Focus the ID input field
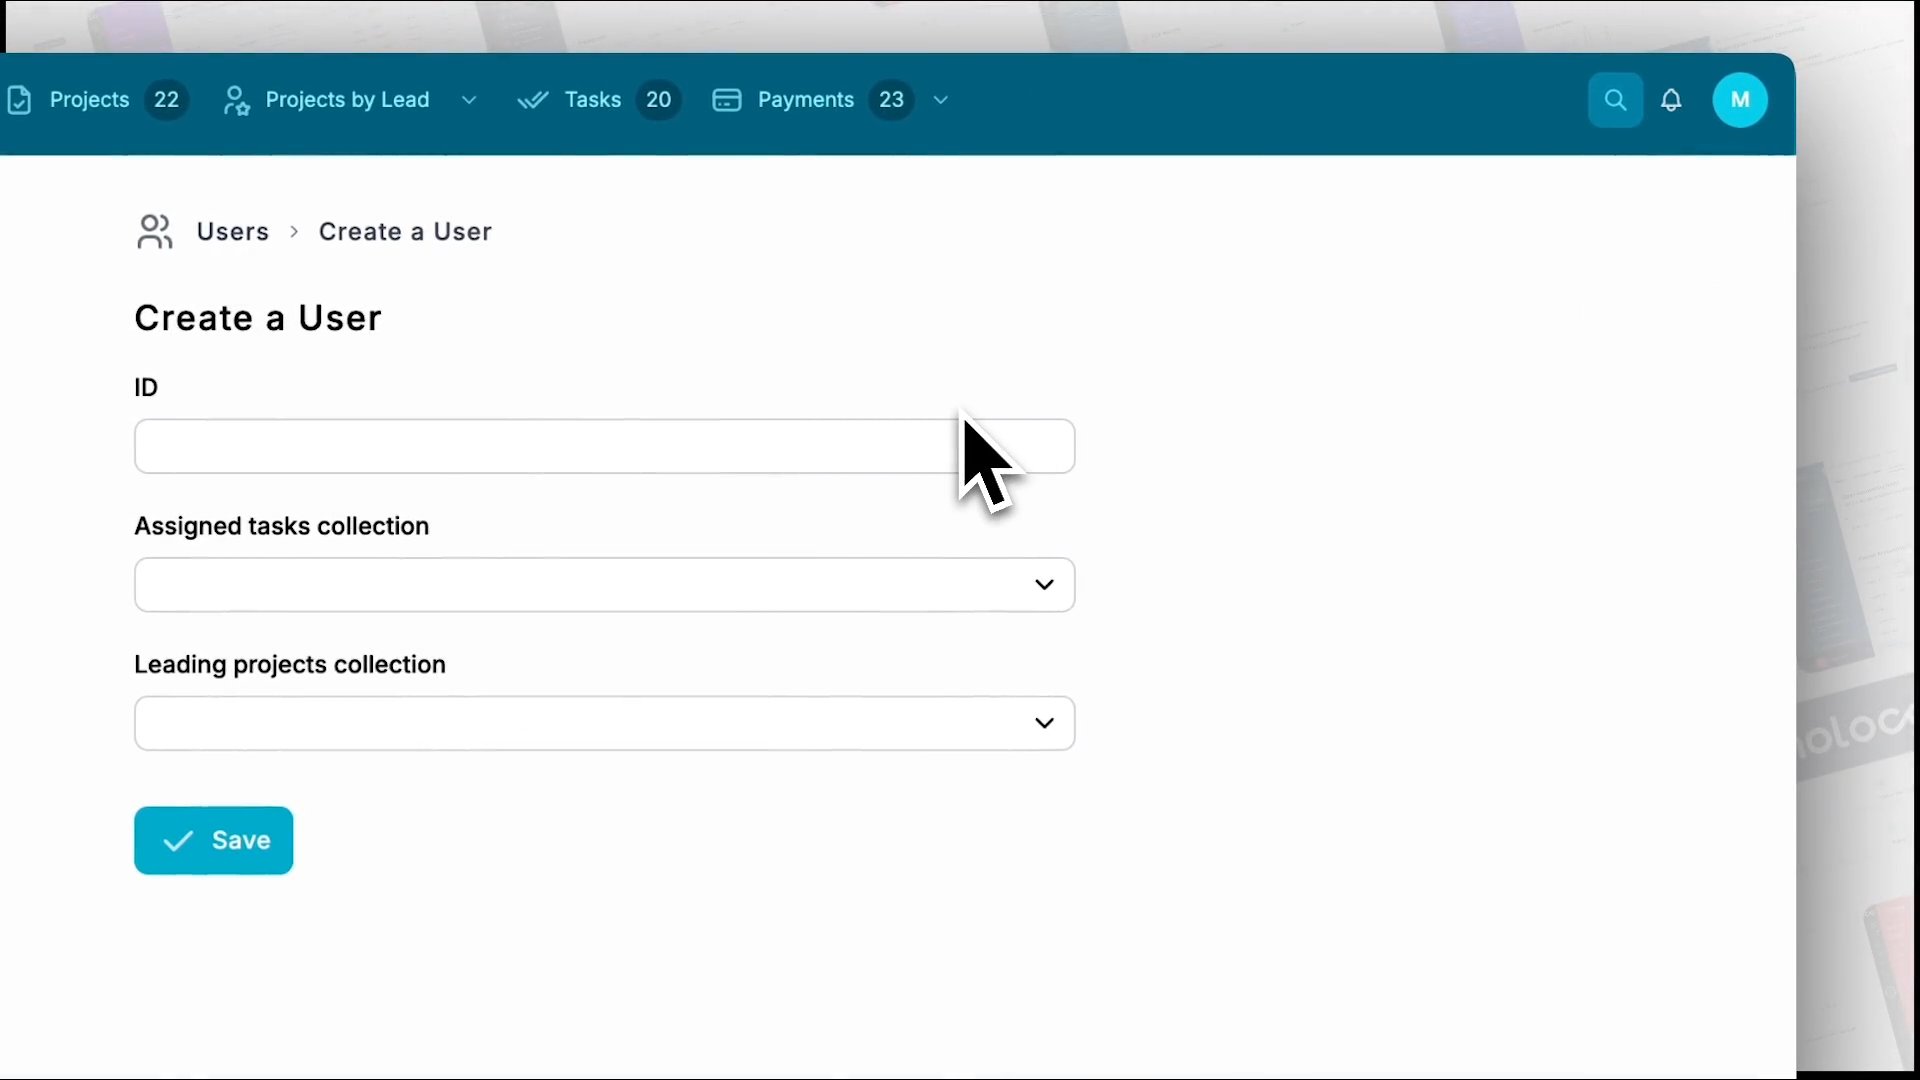This screenshot has height=1080, width=1920. click(x=540, y=446)
